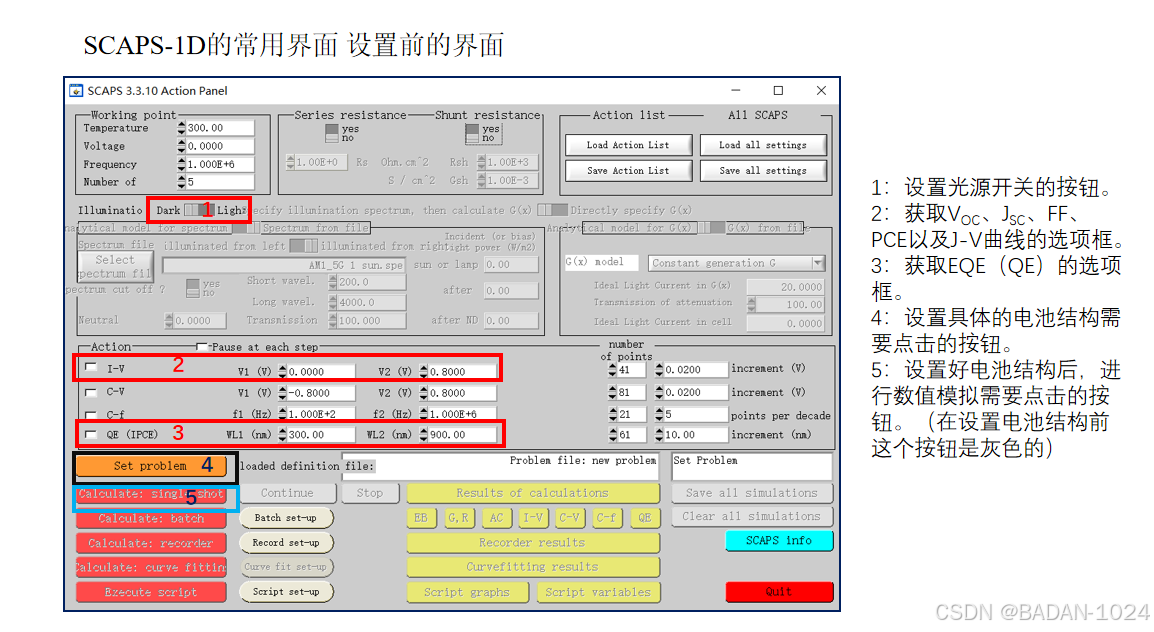Viewport: 1154px width, 632px height.
Task: Click the red Quit button
Action: pos(779,592)
